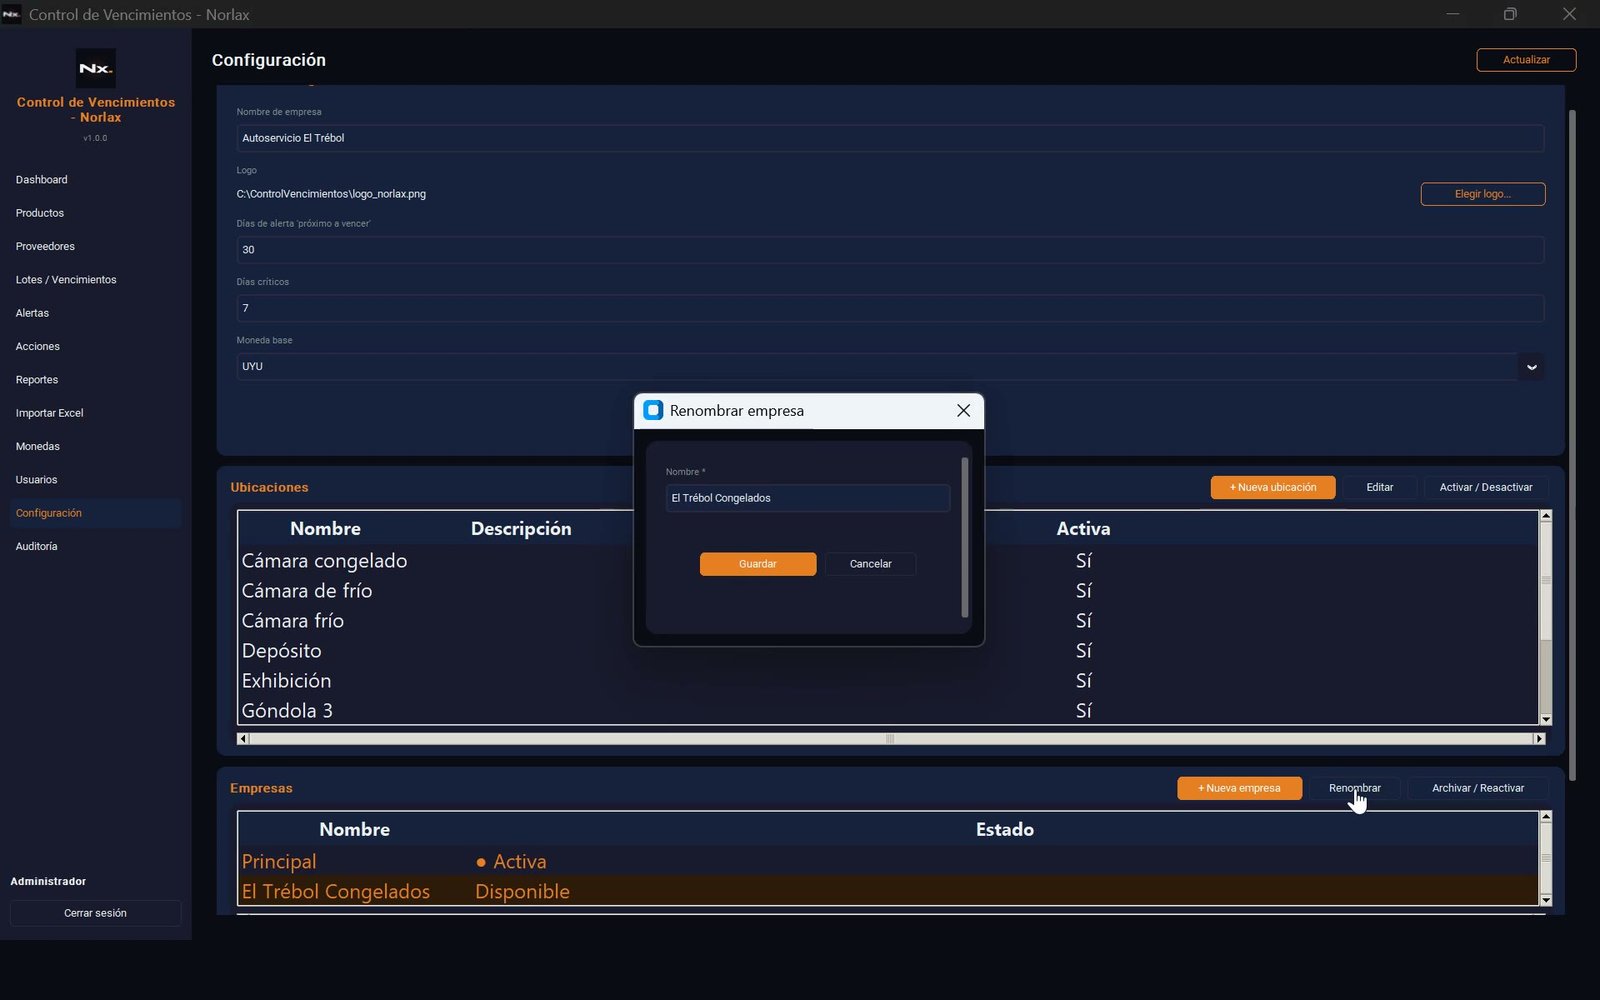Viewport: 1600px width, 1000px height.
Task: Click the Archivar / Reactivar button
Action: pyautogui.click(x=1478, y=788)
